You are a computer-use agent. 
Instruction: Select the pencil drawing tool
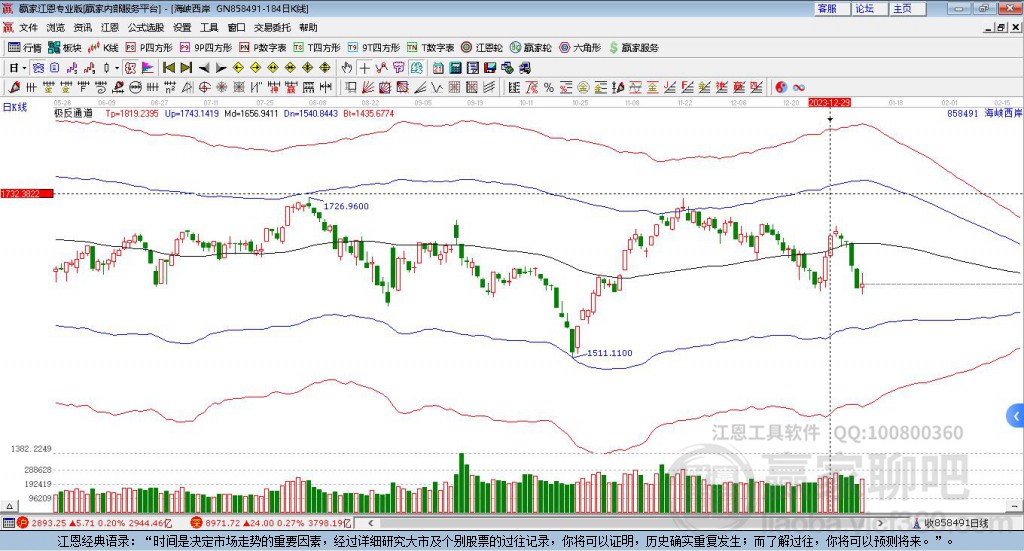pos(14,87)
